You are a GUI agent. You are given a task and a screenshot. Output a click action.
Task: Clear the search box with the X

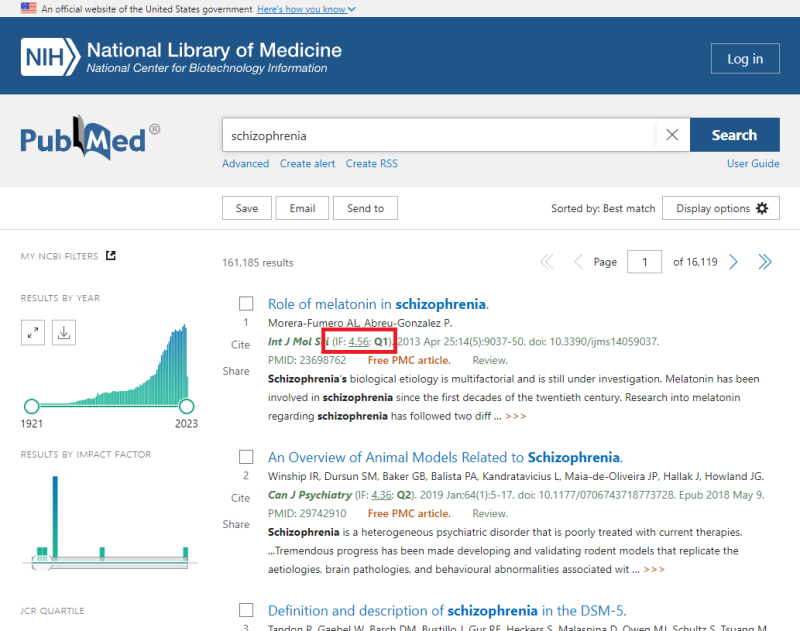(x=671, y=134)
